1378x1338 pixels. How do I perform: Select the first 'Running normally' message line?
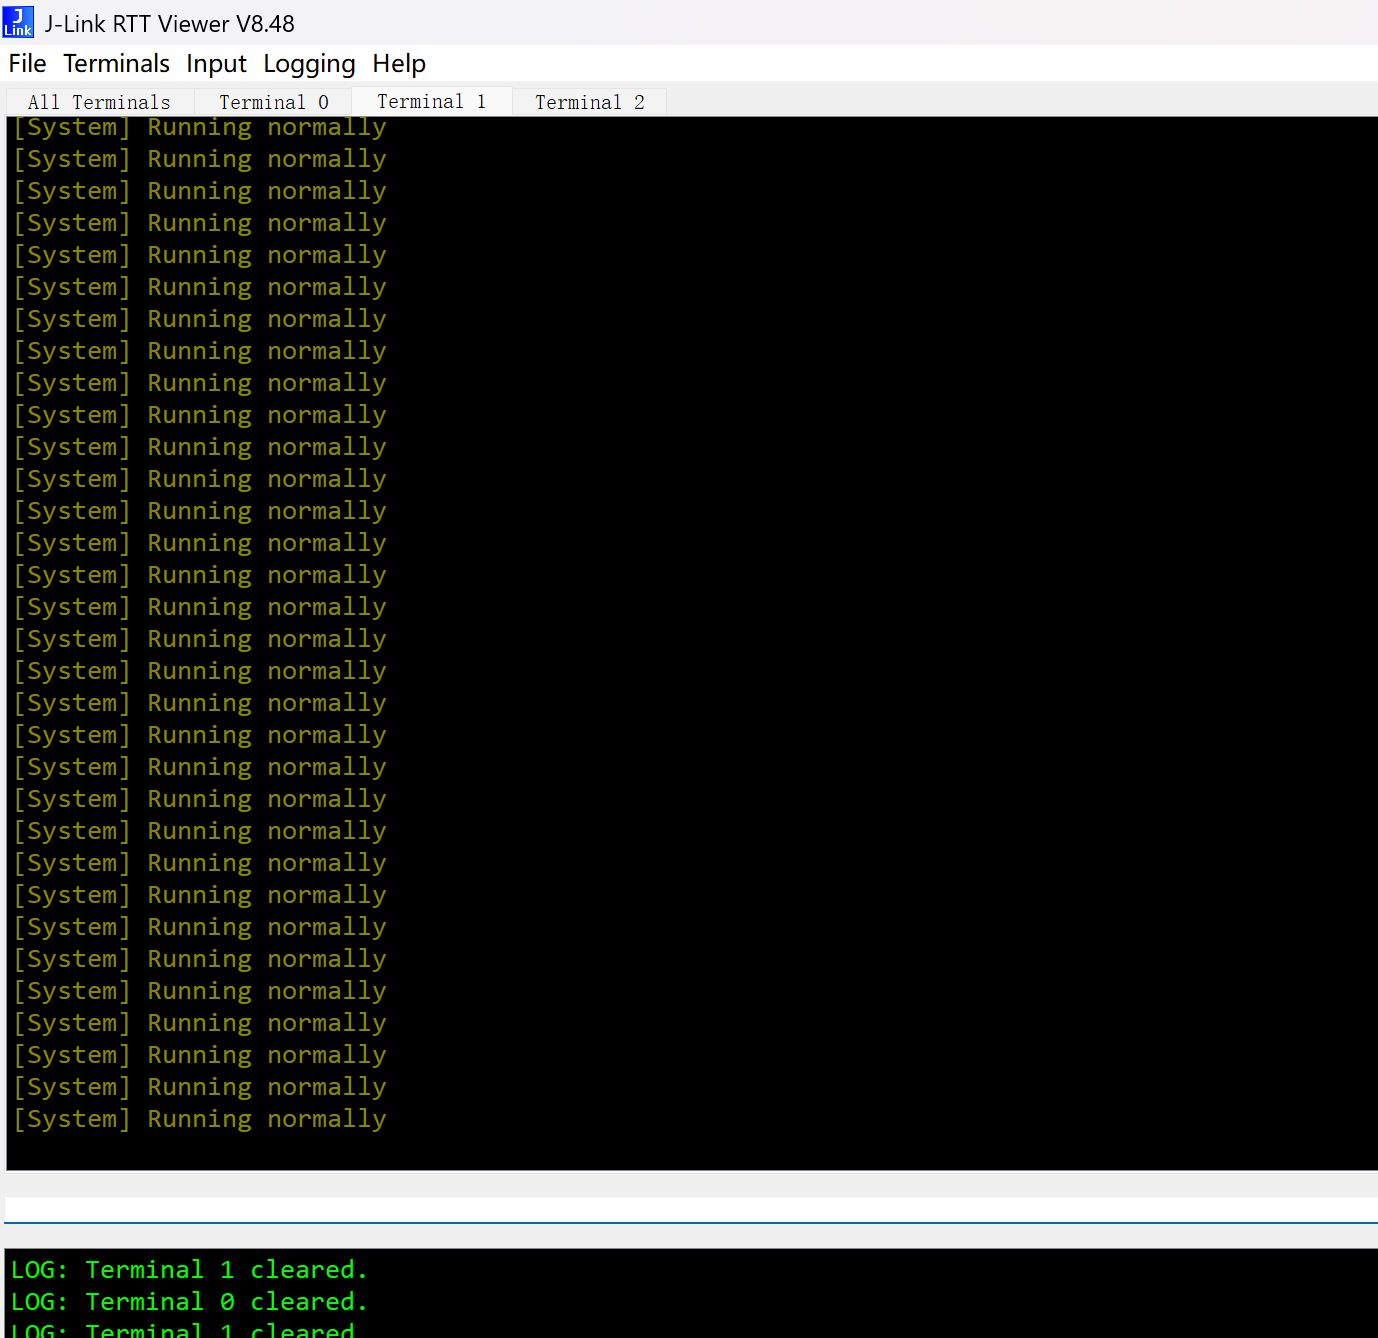click(200, 126)
